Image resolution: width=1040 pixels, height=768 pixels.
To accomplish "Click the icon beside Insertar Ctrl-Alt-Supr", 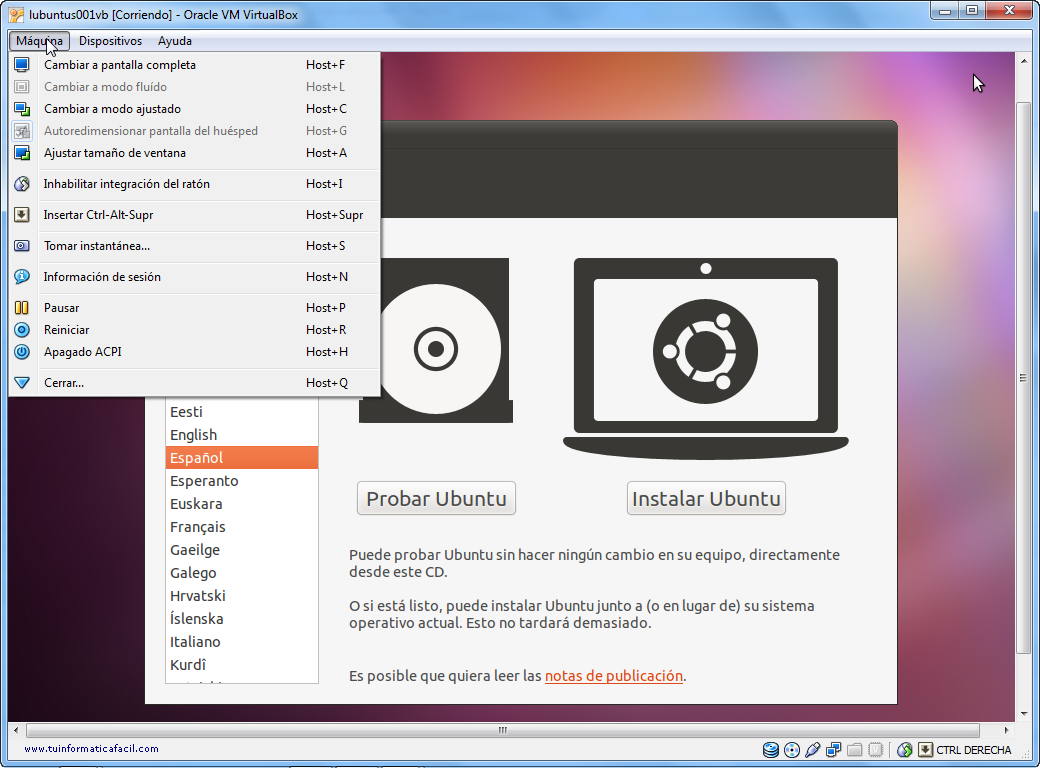I will (x=22, y=215).
